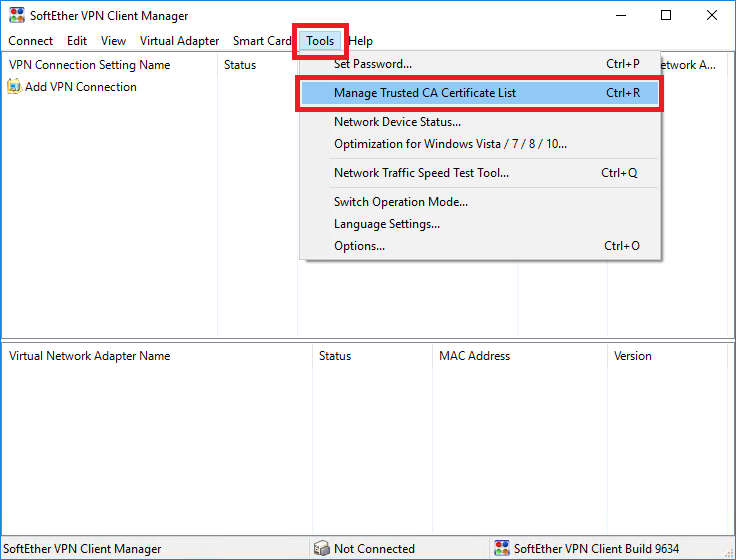The width and height of the screenshot is (736, 560).
Task: Click SoftEther VPN Client Build 9634 text
Action: pos(596,549)
